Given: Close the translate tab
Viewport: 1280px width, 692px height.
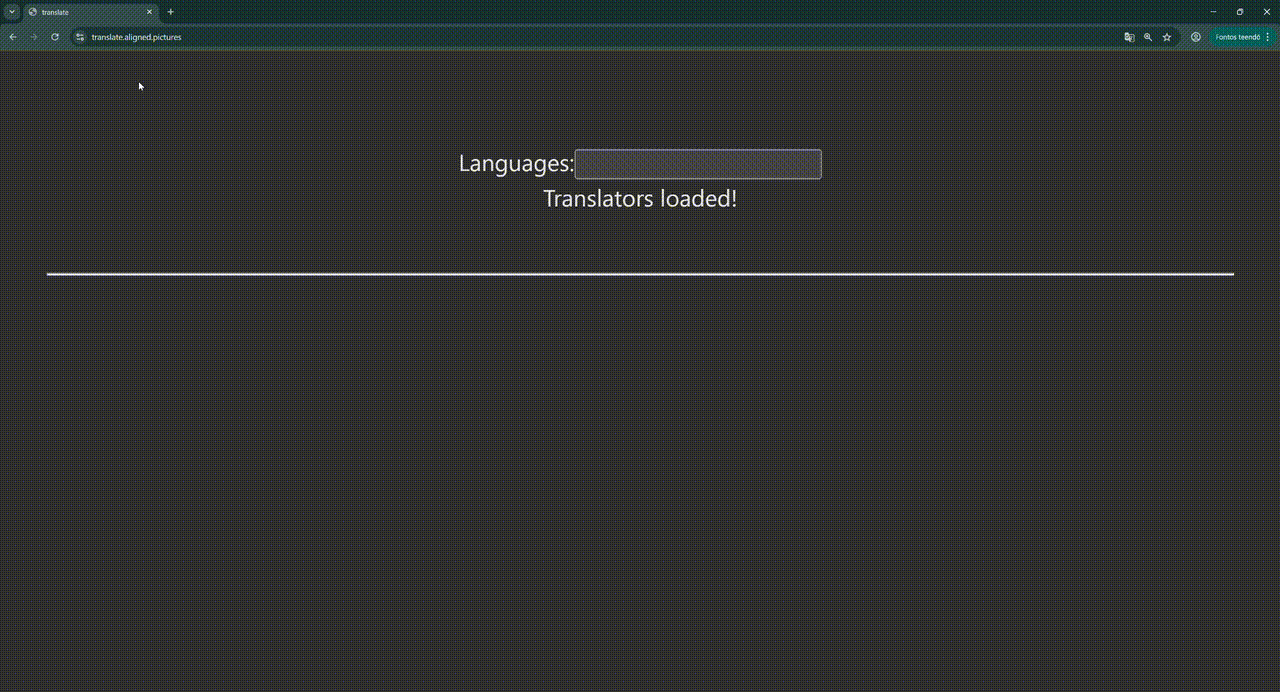Looking at the screenshot, I should click(x=150, y=12).
